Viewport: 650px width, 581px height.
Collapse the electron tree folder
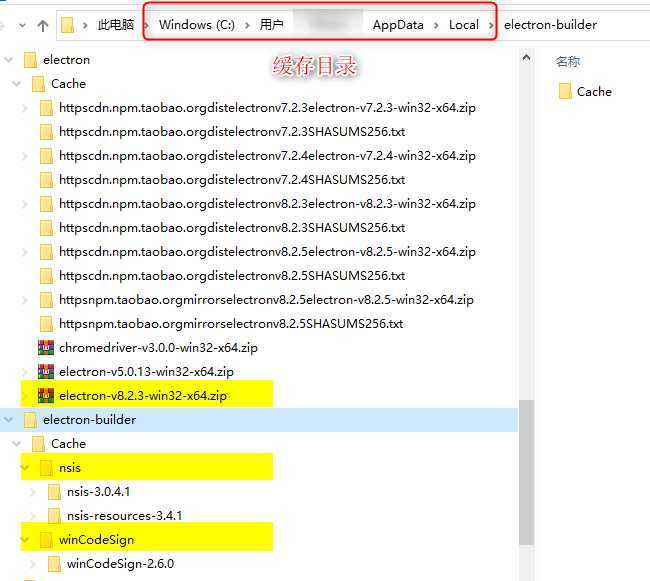click(x=9, y=60)
